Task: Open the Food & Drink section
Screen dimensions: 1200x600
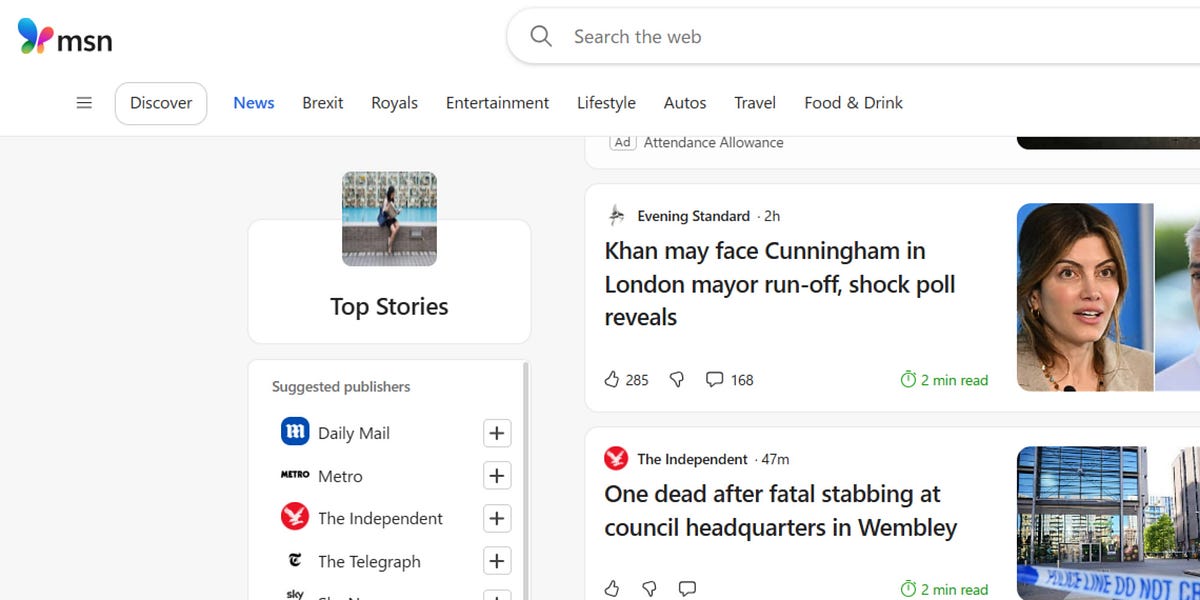Action: [x=854, y=103]
